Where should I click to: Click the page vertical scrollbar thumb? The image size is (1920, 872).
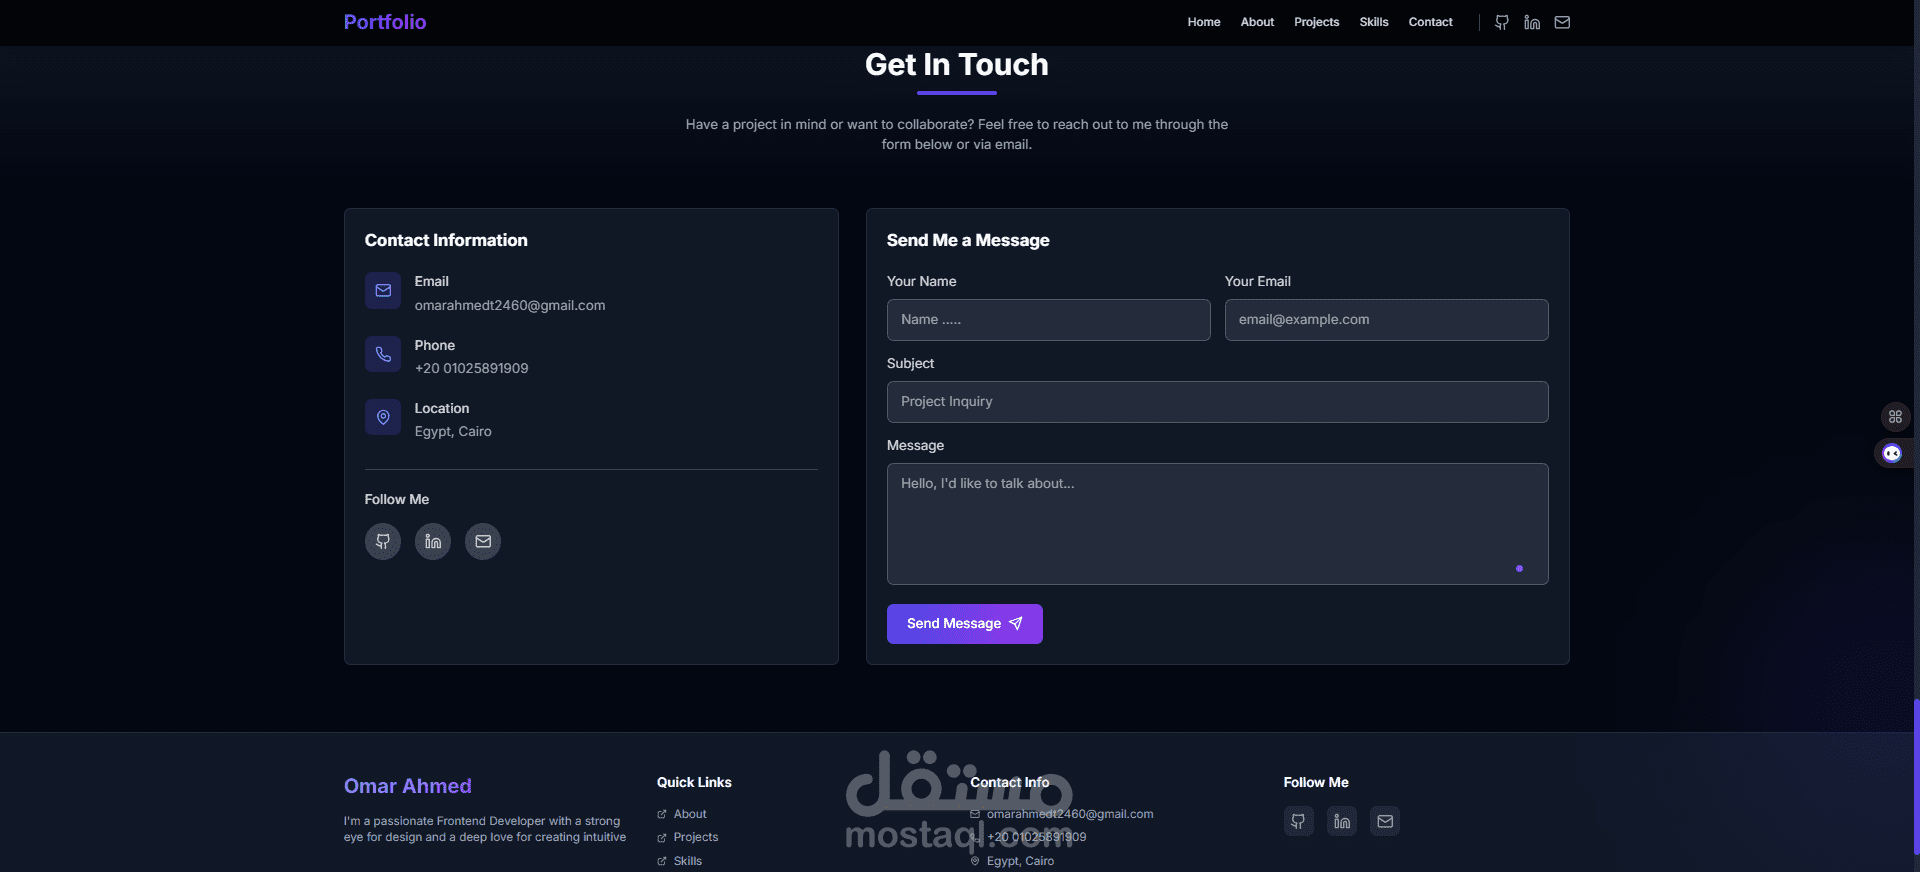tap(1916, 778)
